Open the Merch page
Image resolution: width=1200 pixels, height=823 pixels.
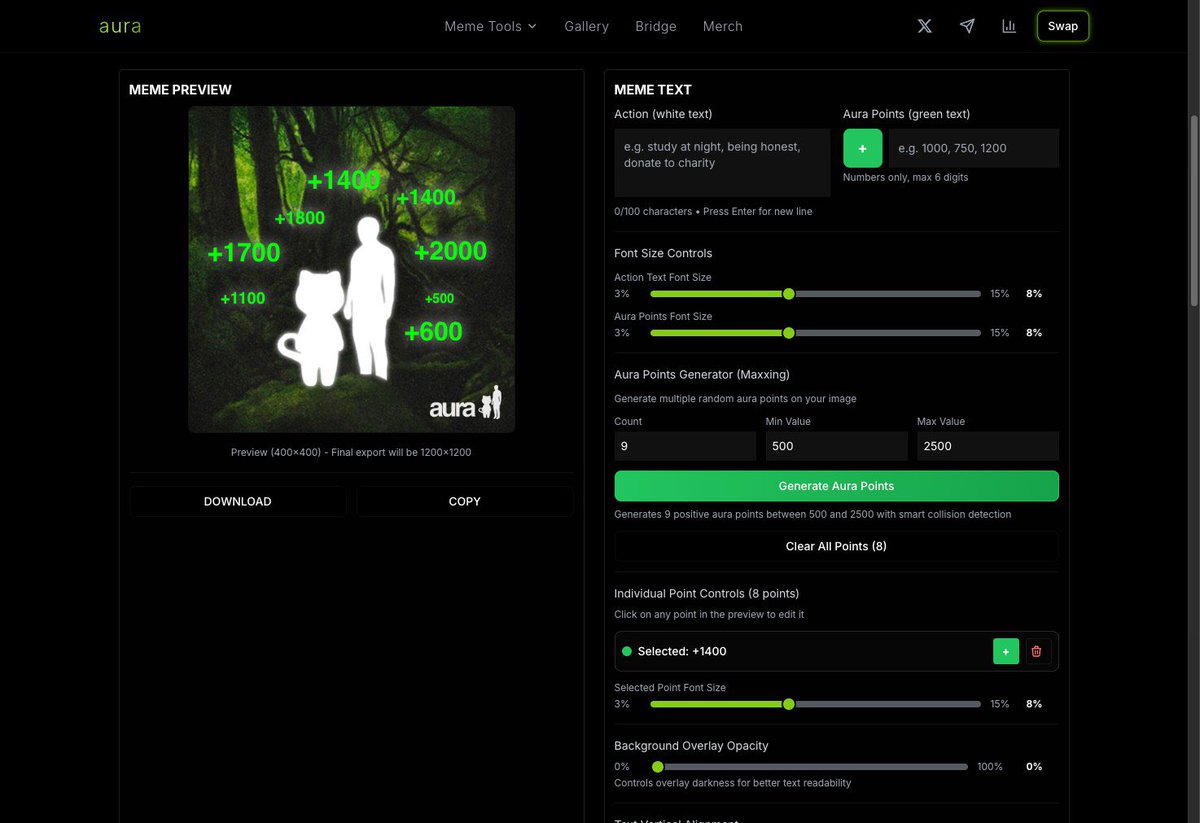coord(723,26)
